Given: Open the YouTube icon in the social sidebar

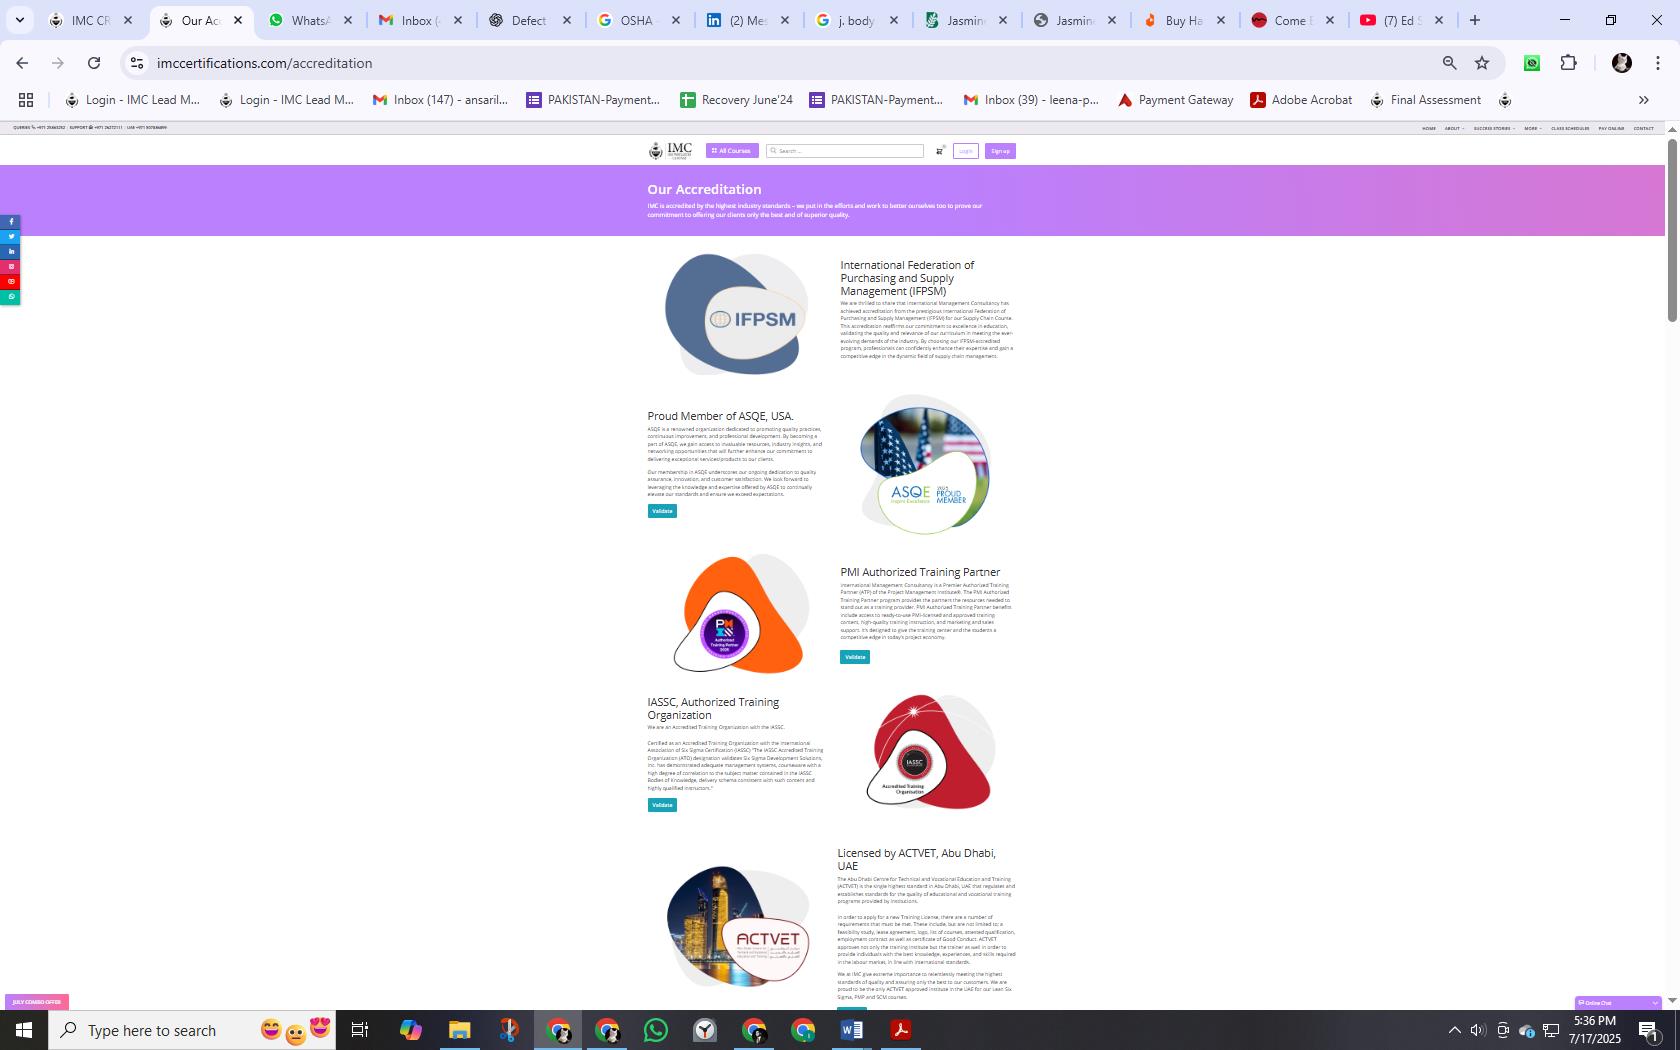Looking at the screenshot, I should (x=10, y=282).
